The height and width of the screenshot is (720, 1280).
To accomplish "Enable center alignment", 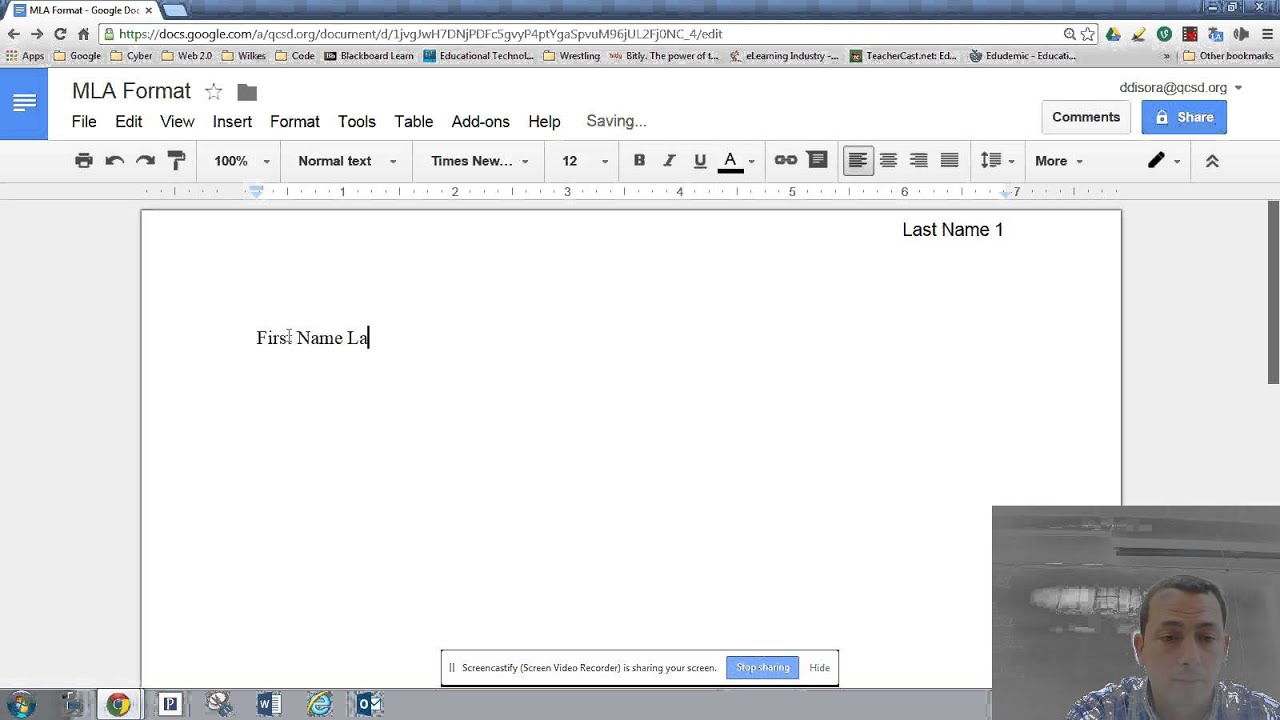I will pyautogui.click(x=888, y=161).
